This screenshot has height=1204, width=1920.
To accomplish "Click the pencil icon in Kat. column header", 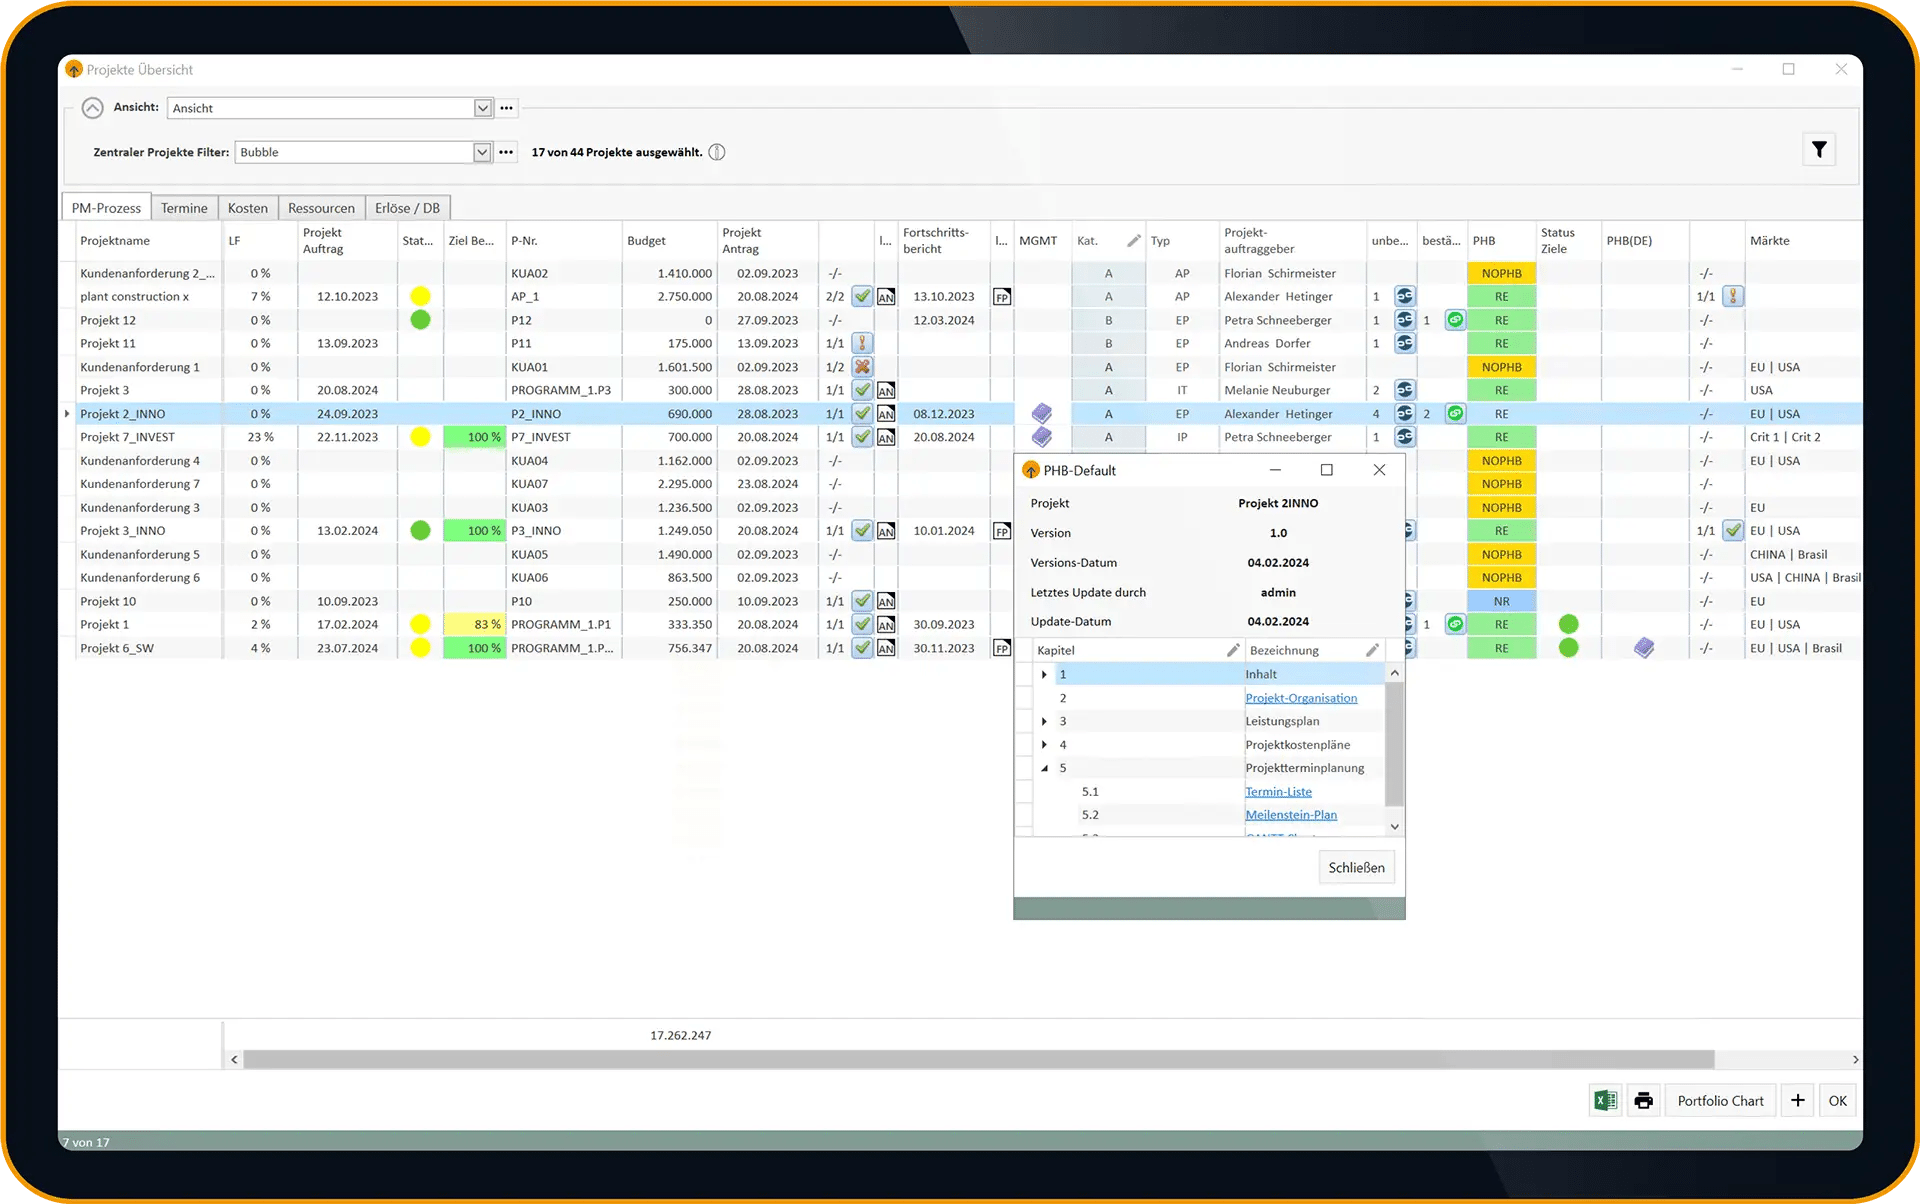I will pyautogui.click(x=1133, y=240).
